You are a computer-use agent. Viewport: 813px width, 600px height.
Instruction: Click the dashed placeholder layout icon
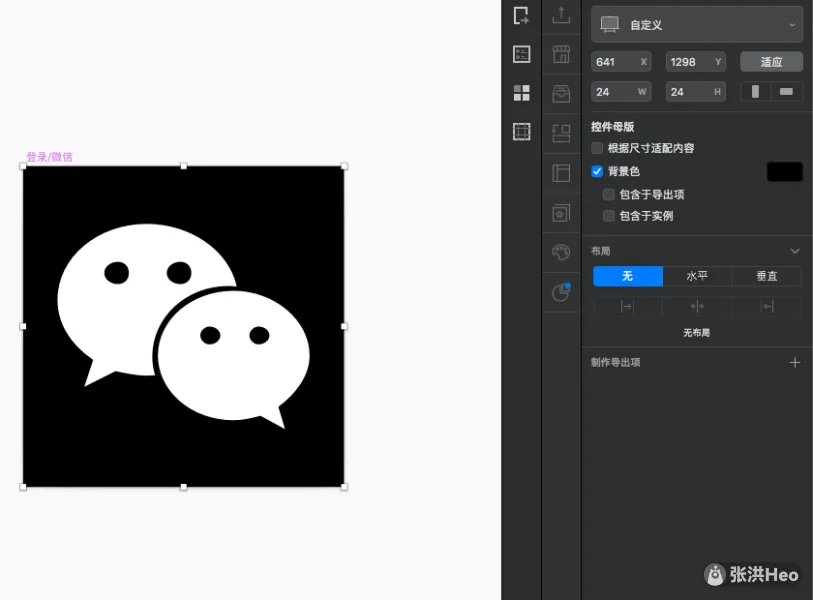(x=561, y=133)
